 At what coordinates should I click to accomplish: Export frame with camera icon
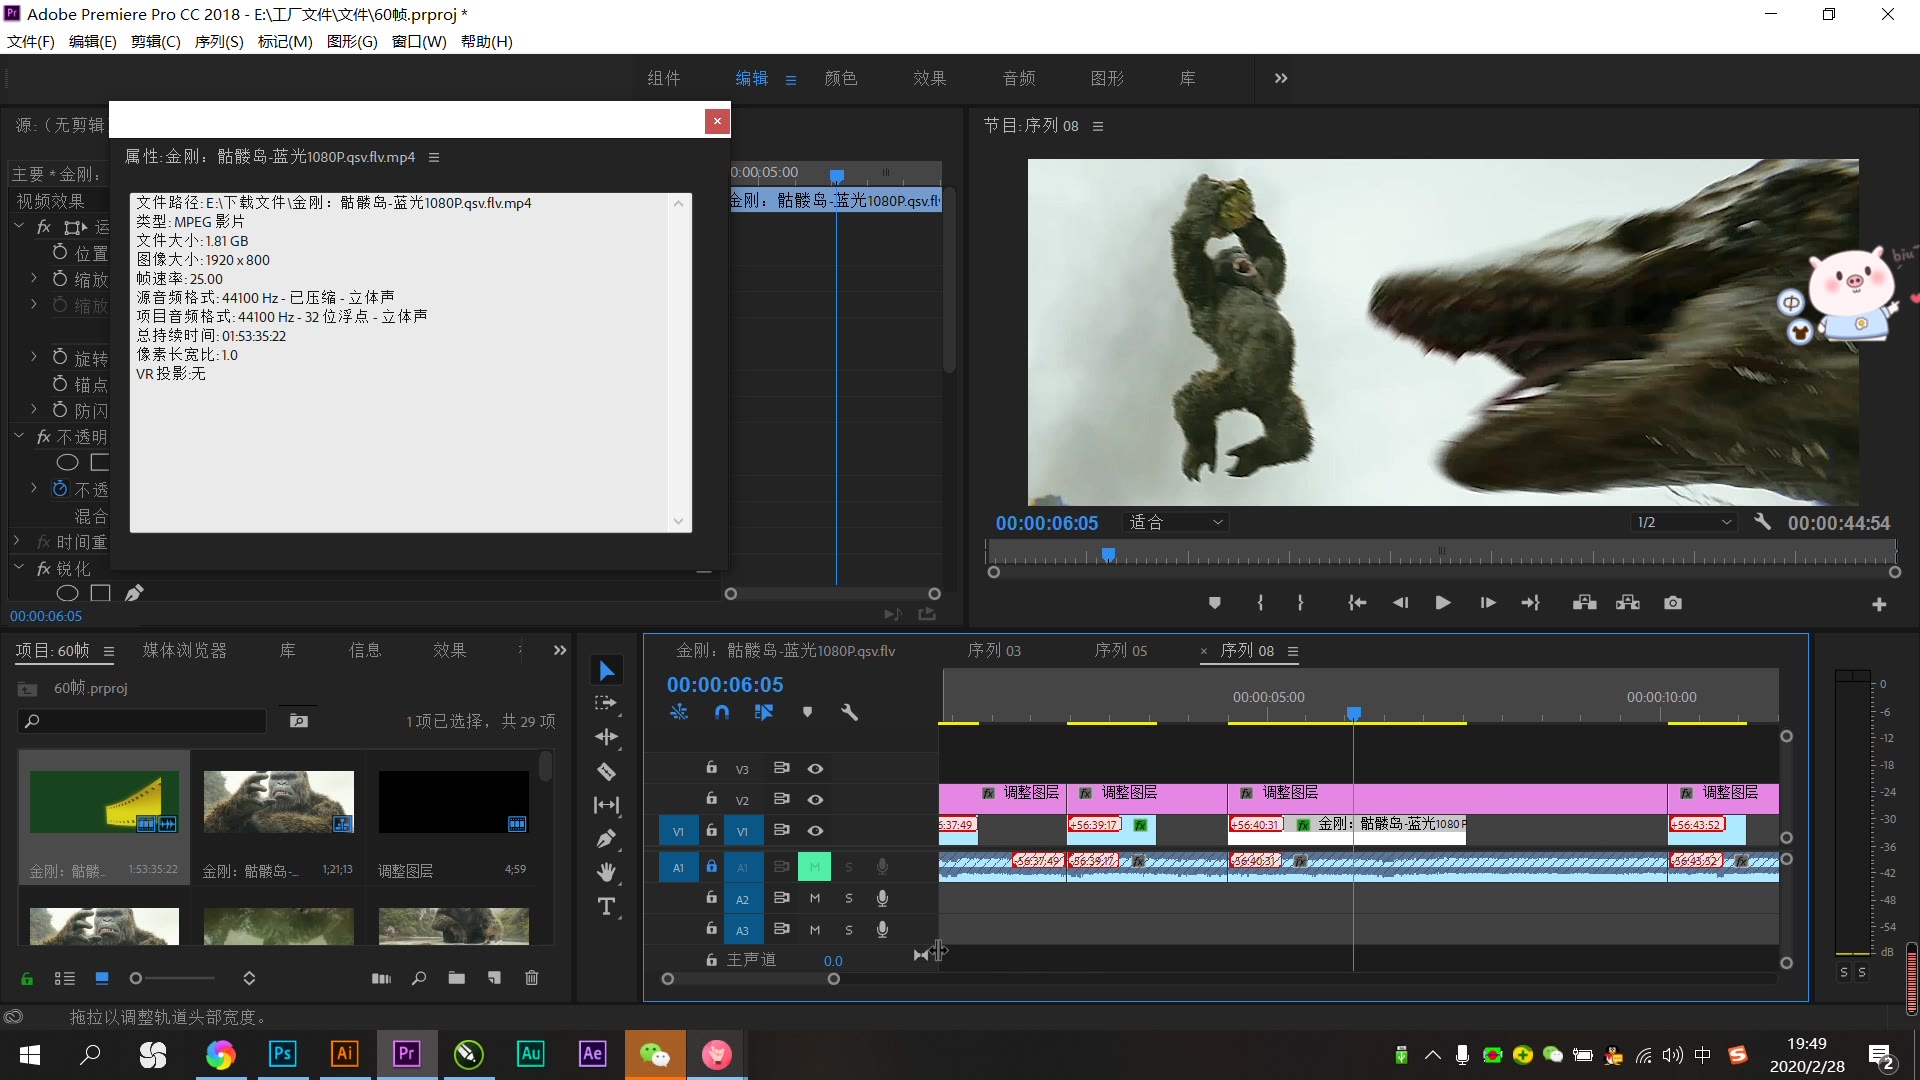(x=1673, y=603)
